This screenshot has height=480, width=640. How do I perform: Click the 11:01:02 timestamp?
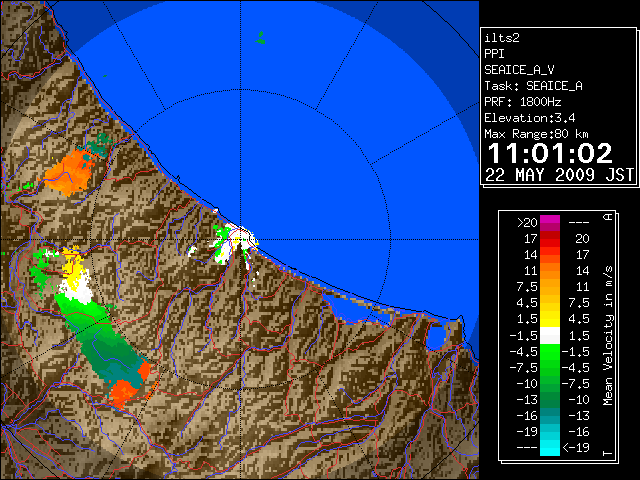point(550,153)
